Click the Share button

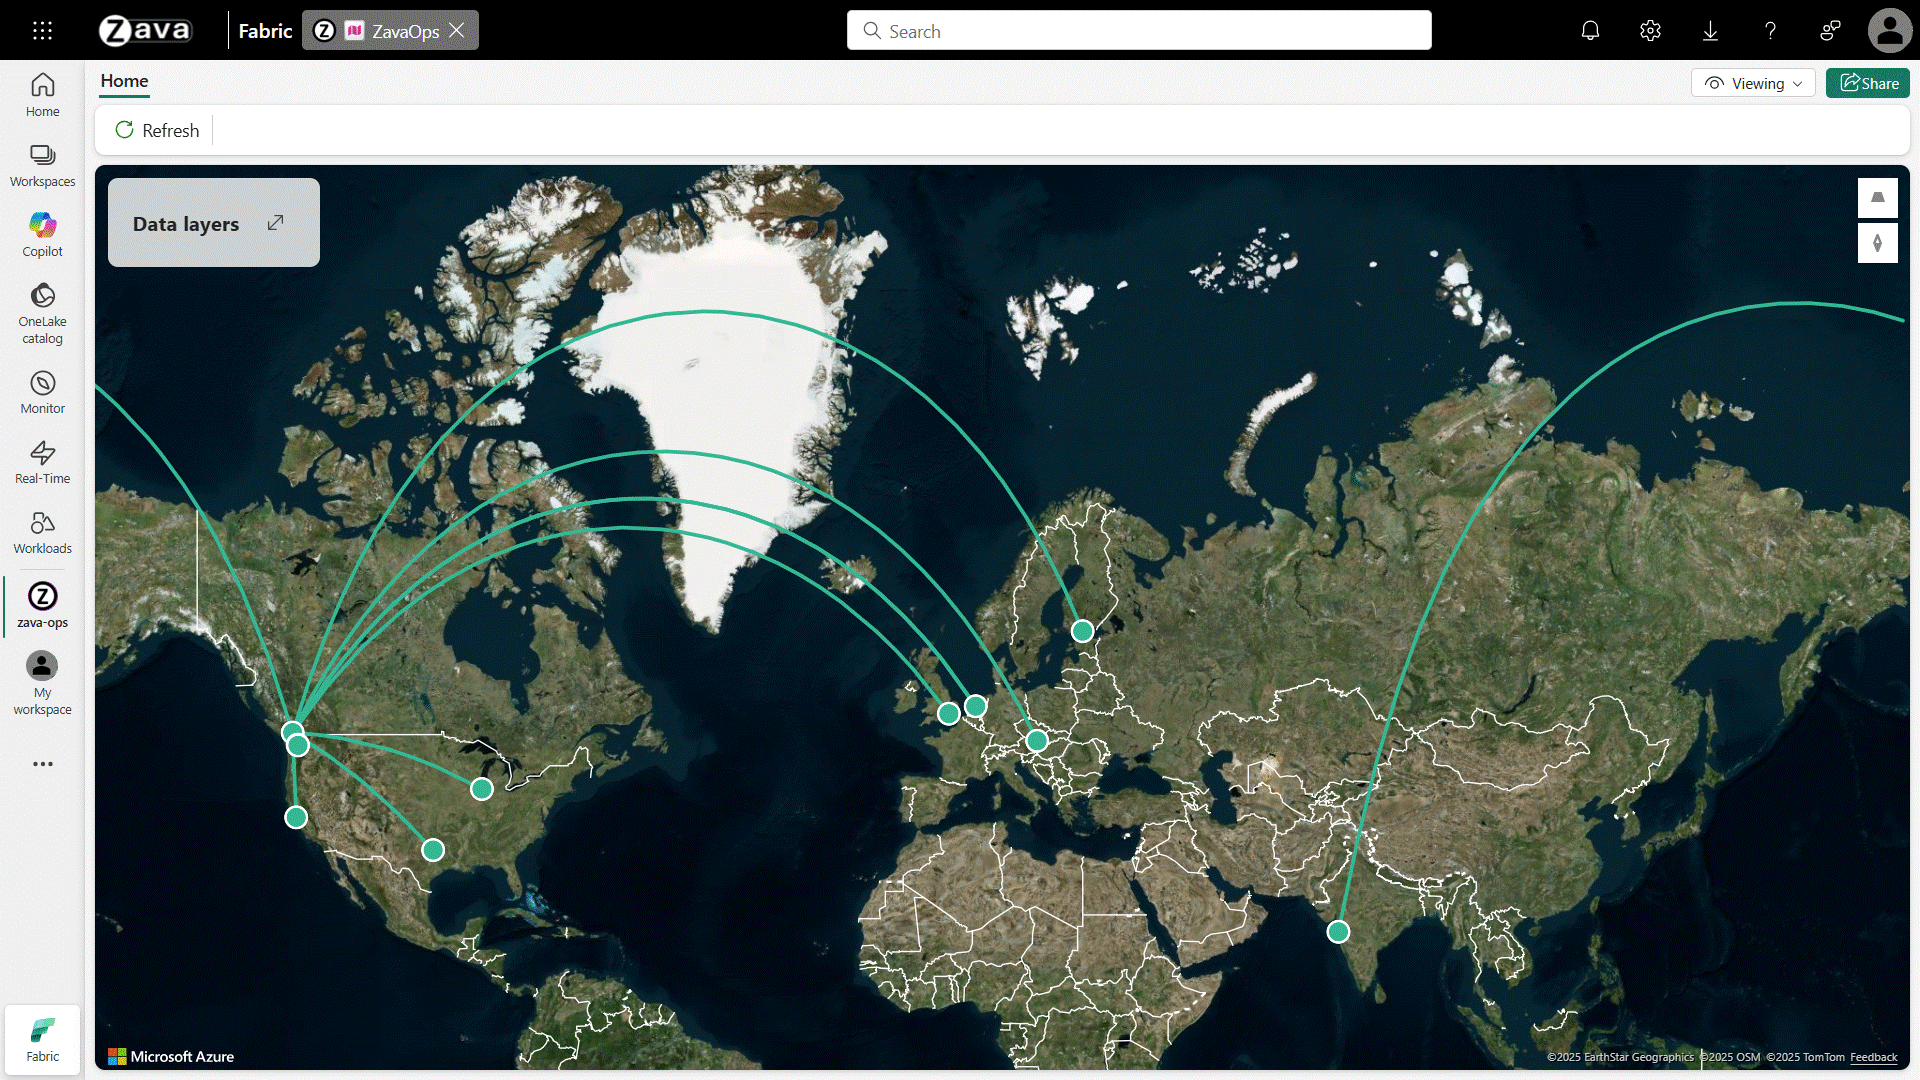coord(1867,83)
